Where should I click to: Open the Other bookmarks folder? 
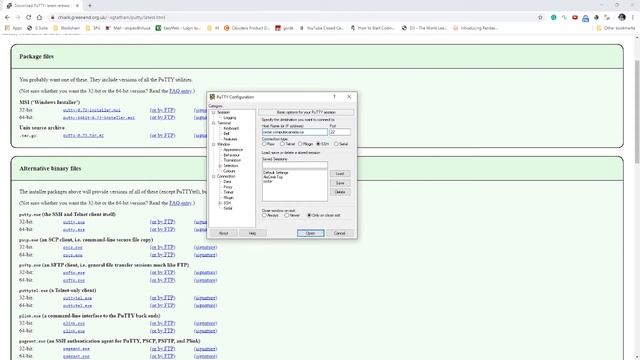coord(616,28)
